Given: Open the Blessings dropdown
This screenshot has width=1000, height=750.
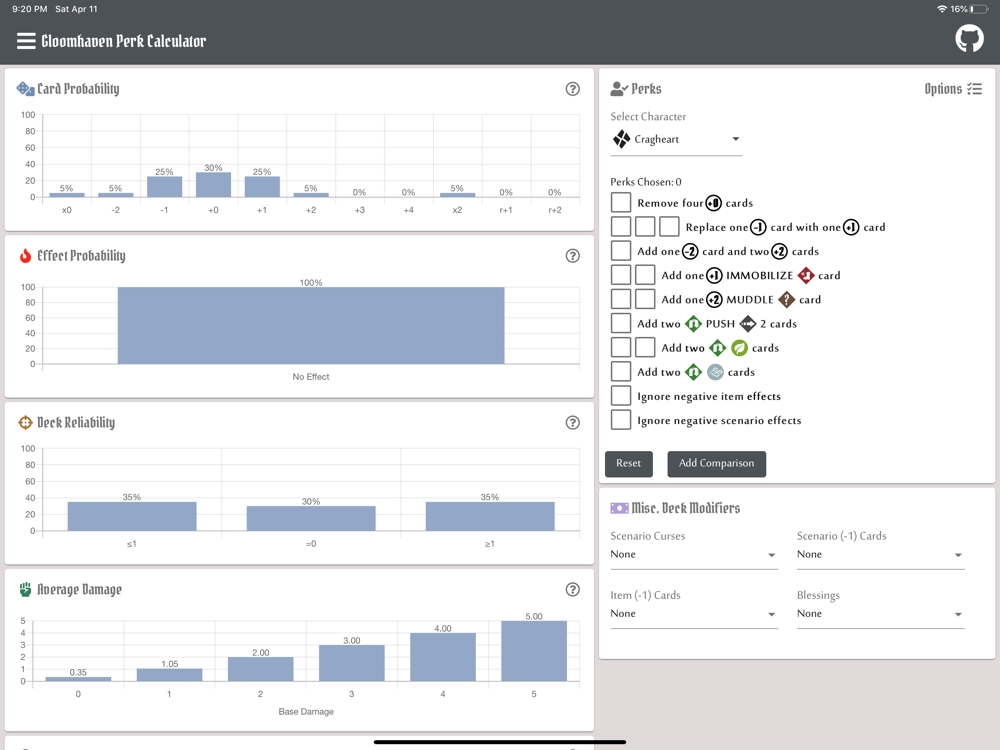Looking at the screenshot, I should [880, 614].
